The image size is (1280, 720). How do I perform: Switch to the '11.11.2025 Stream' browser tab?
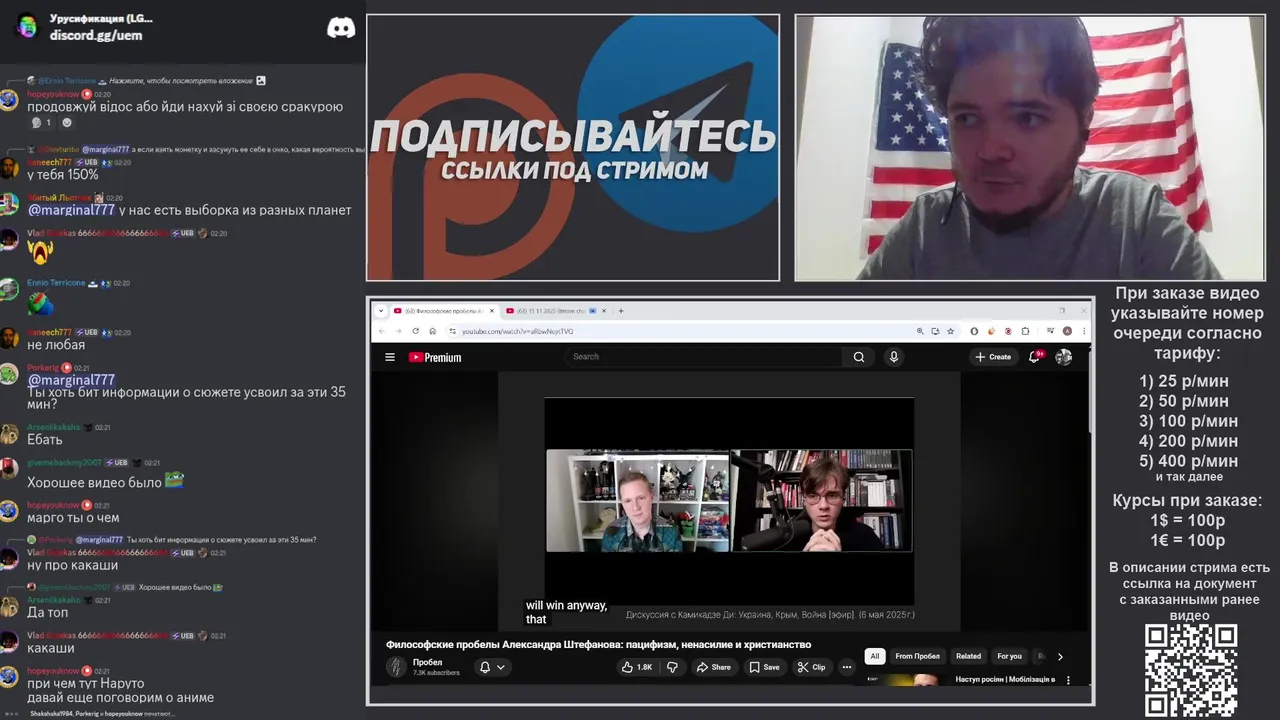coord(555,311)
